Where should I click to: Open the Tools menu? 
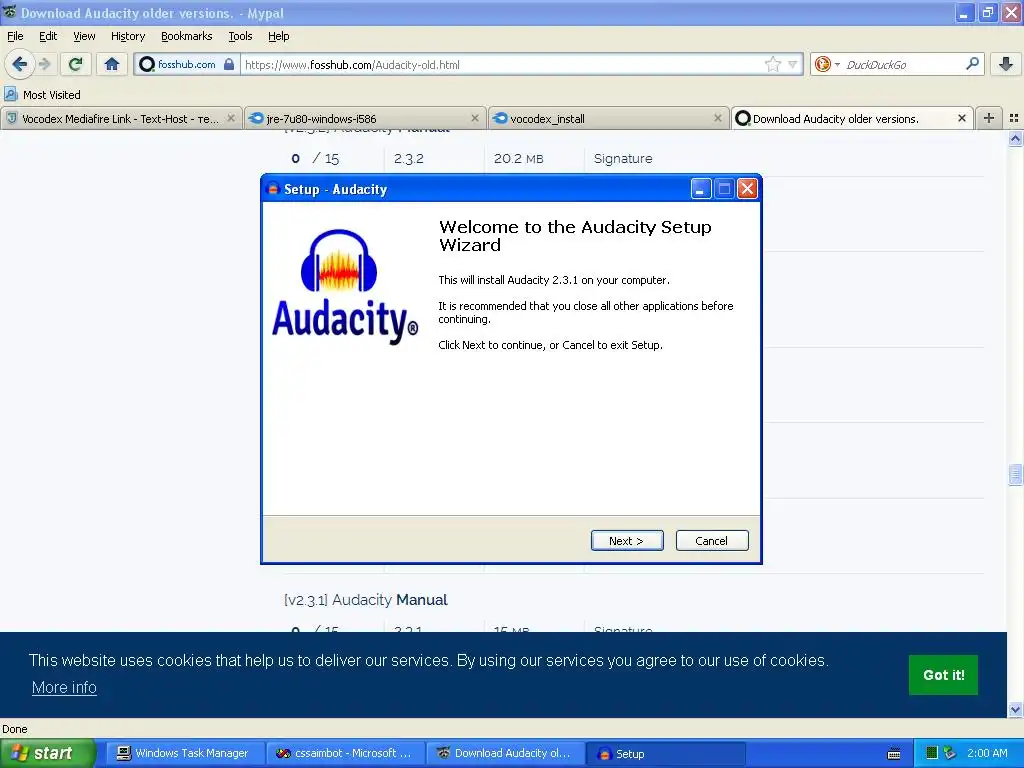(x=240, y=36)
